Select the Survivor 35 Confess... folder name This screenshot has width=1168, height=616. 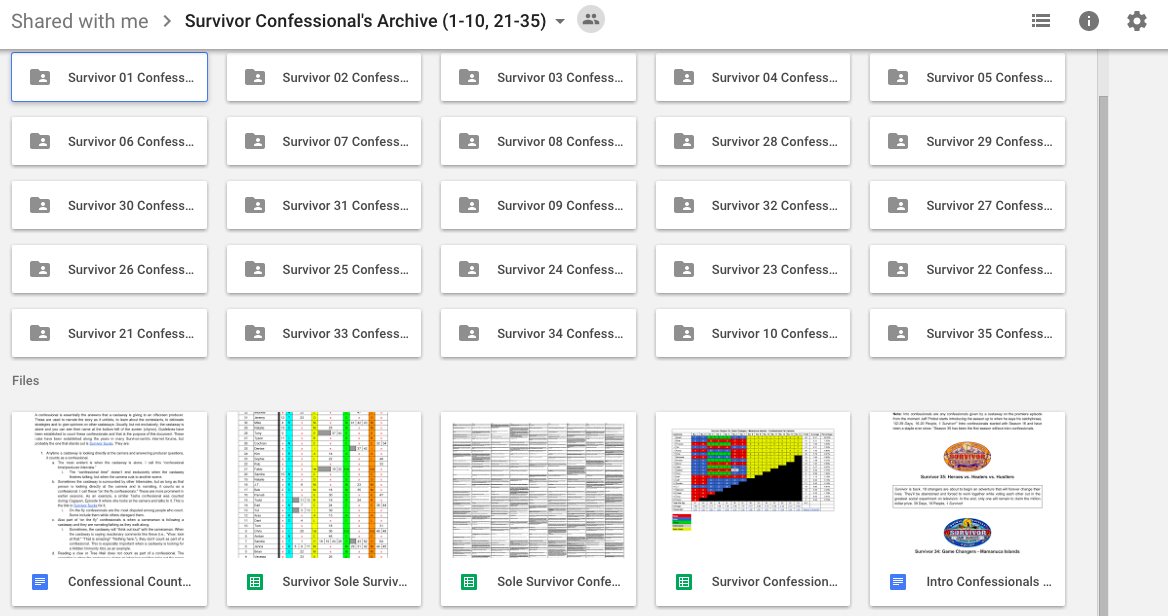(x=988, y=334)
